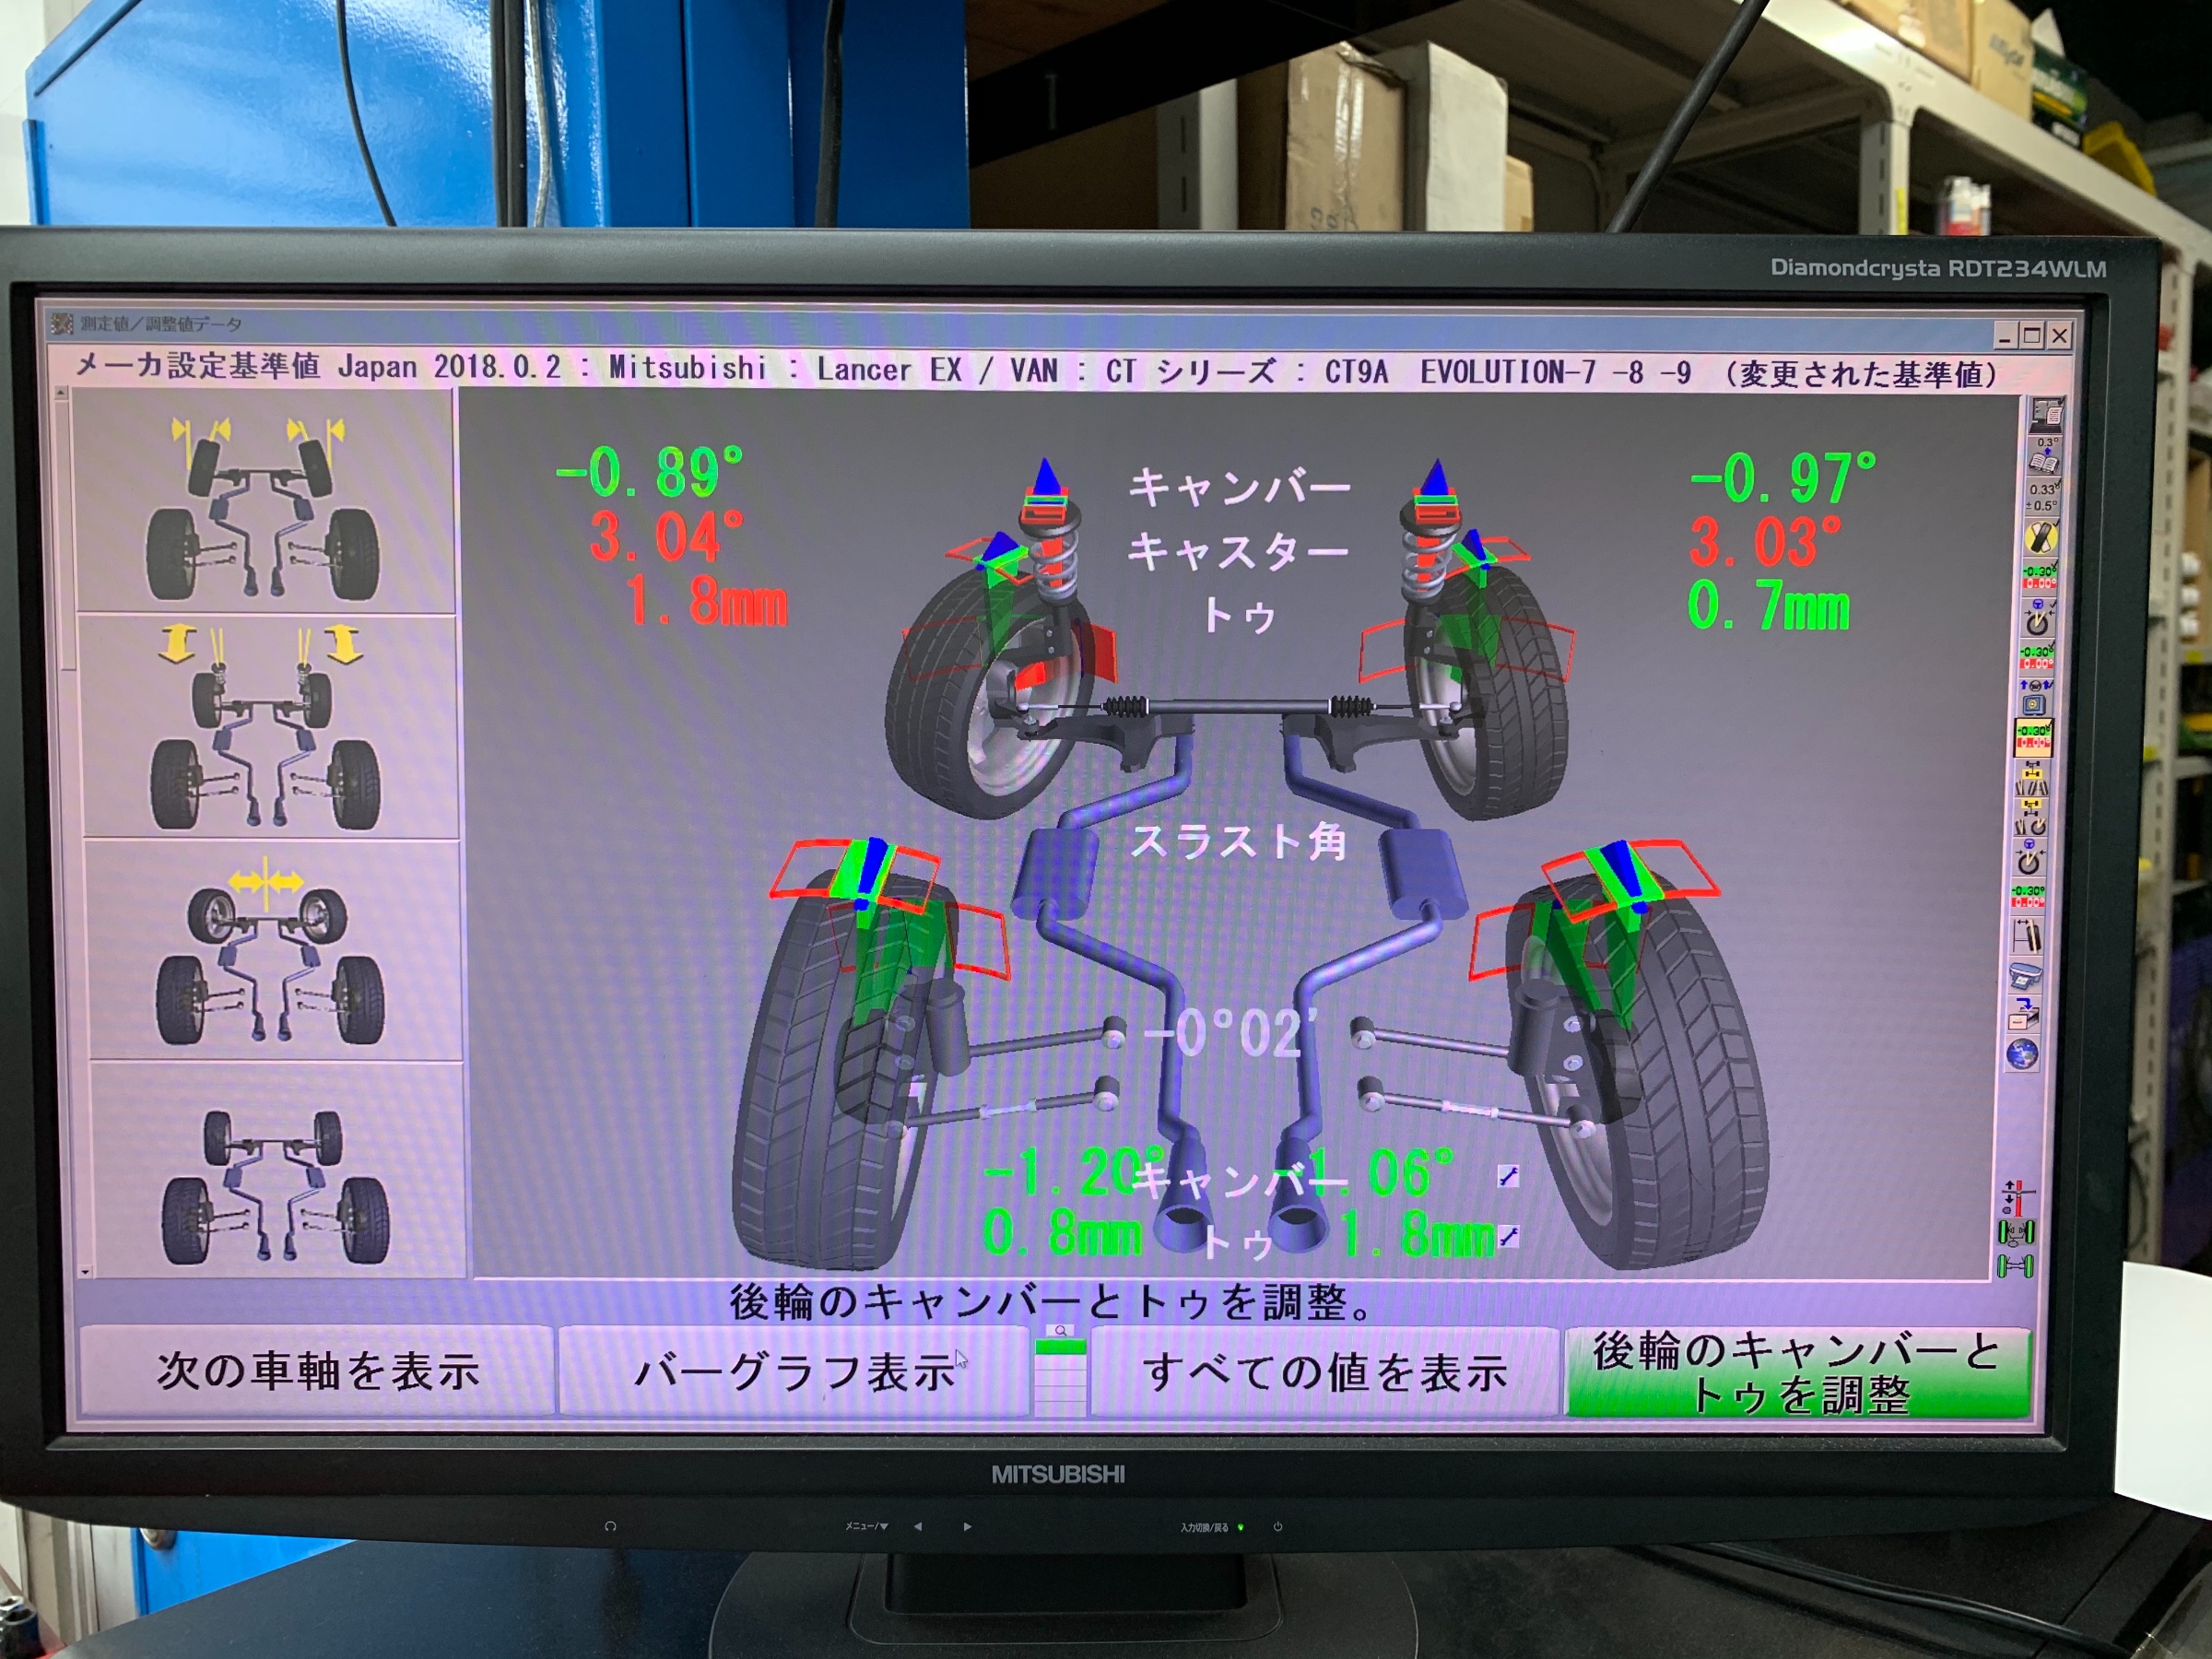Click the scroll down arrow of thumbnail list
Viewport: 2212px width, 1659px height.
pos(85,1271)
